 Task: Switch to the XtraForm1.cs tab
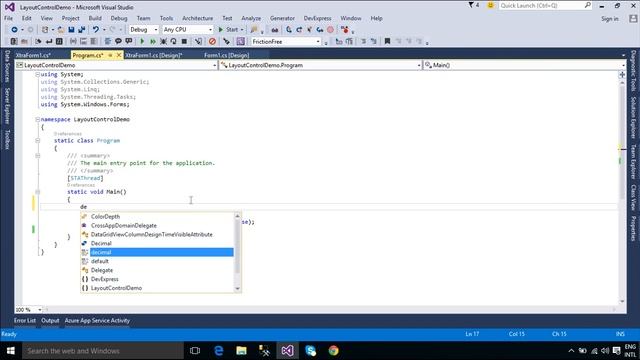[33, 55]
